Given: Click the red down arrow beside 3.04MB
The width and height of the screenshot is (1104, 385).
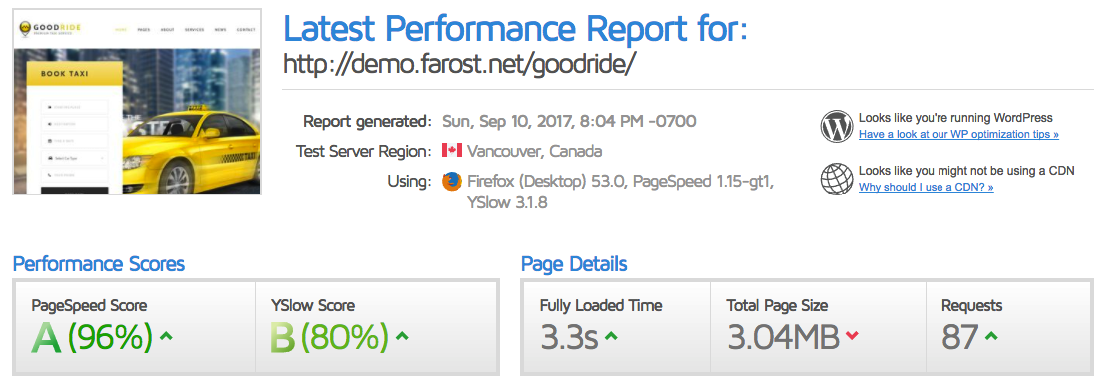Looking at the screenshot, I should [x=852, y=336].
